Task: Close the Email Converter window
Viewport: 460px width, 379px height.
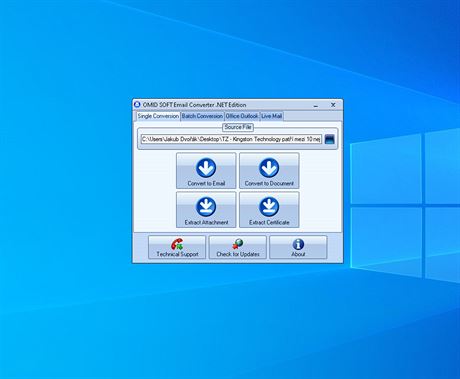Action: click(333, 105)
